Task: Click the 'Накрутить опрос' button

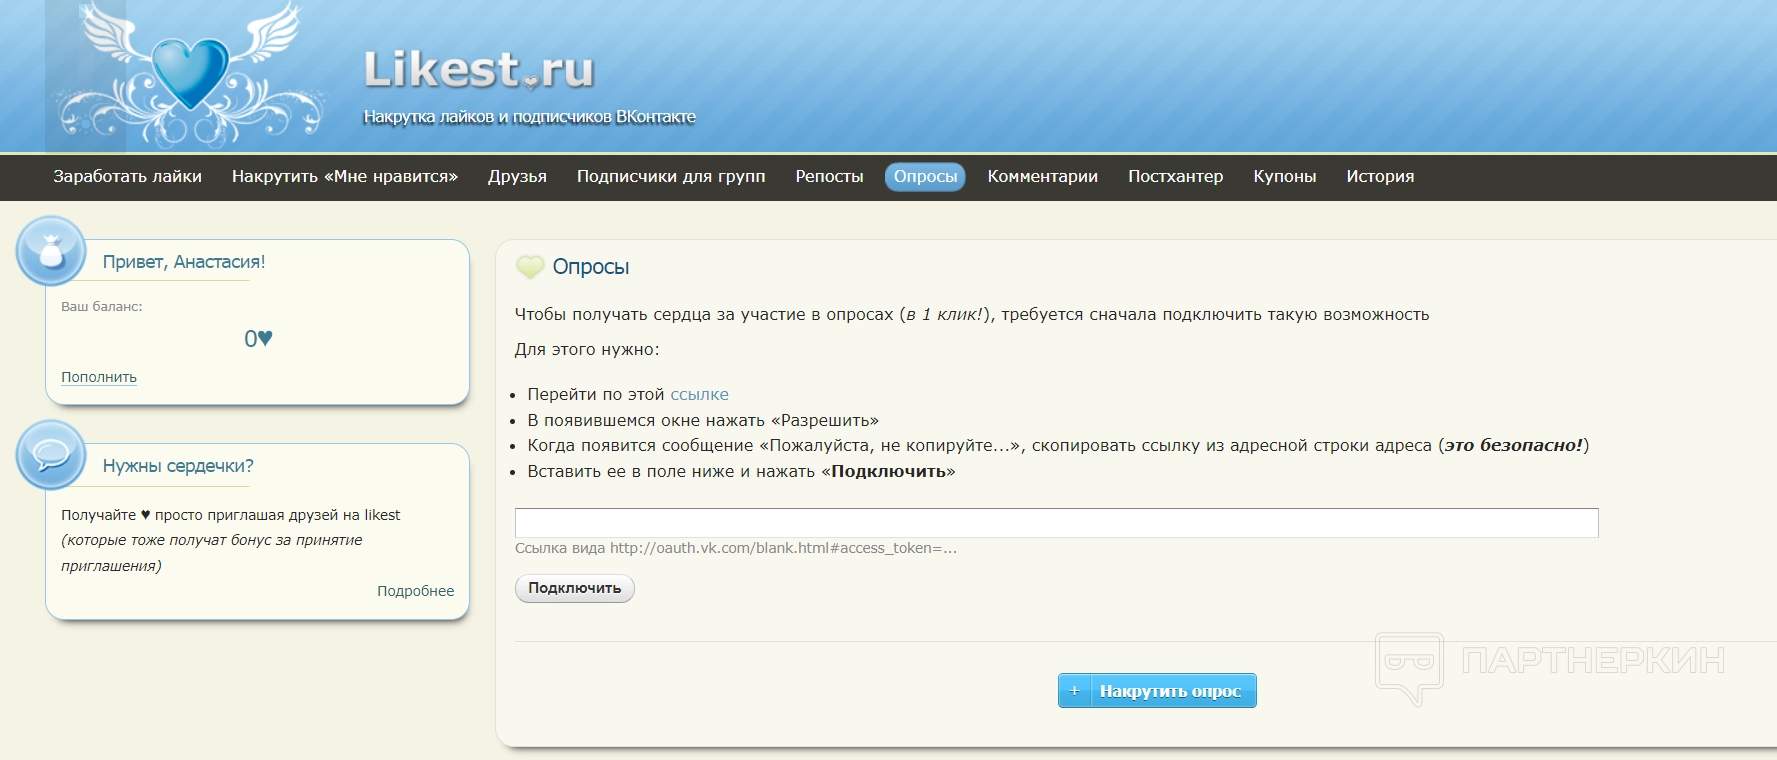Action: pos(1157,691)
